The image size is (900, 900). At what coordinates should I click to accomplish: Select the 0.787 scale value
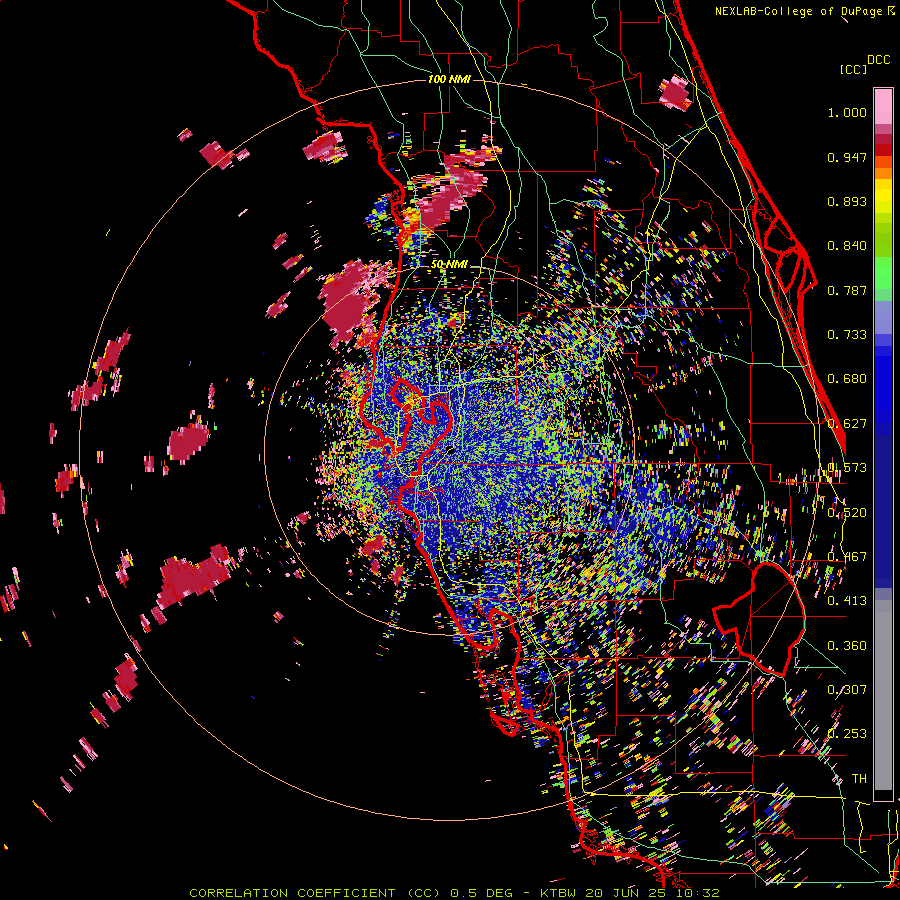coord(847,290)
